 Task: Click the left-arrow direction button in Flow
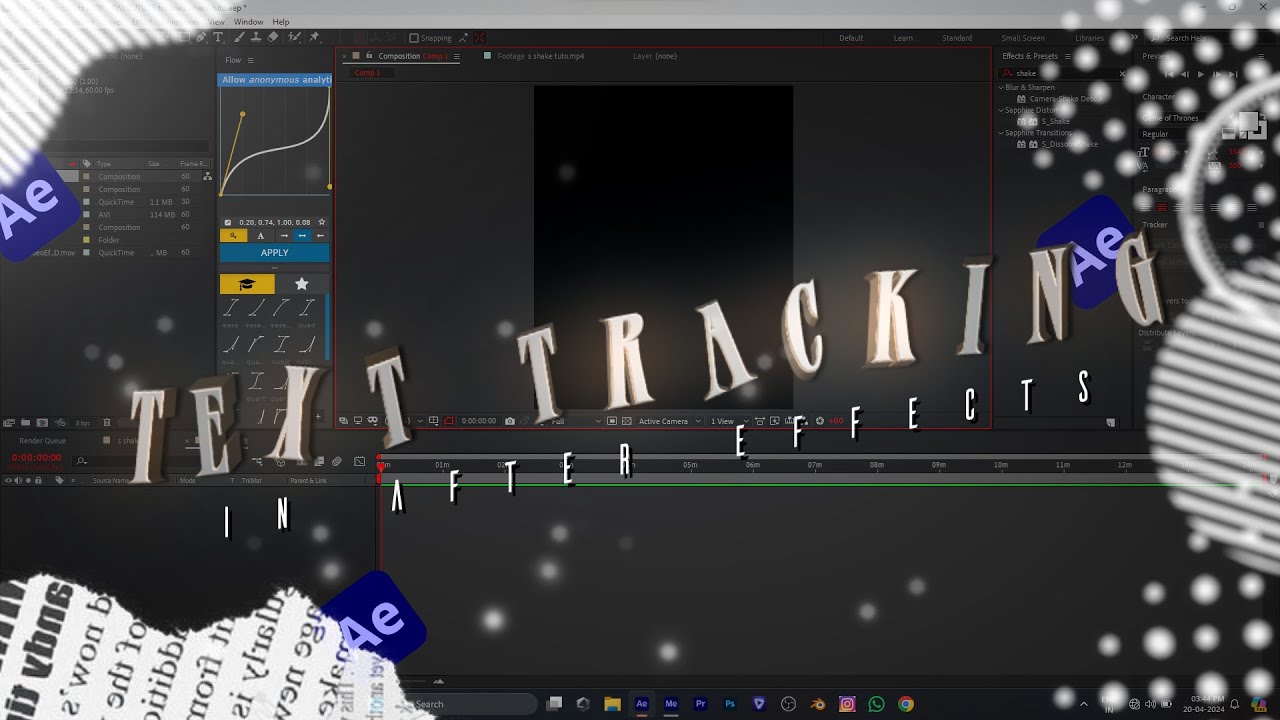tap(320, 236)
